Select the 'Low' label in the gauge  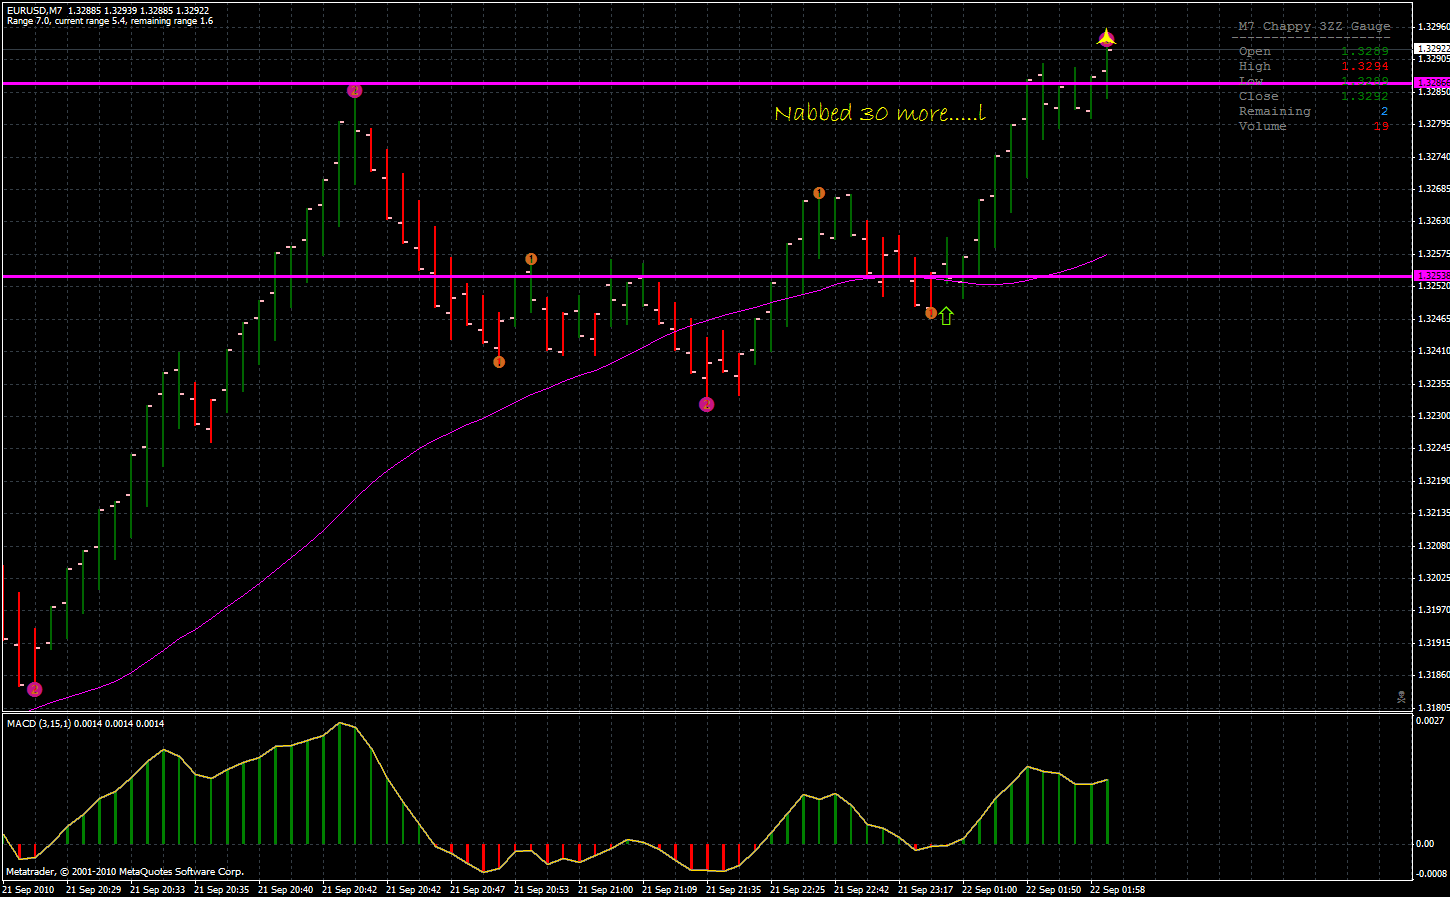coord(1251,81)
